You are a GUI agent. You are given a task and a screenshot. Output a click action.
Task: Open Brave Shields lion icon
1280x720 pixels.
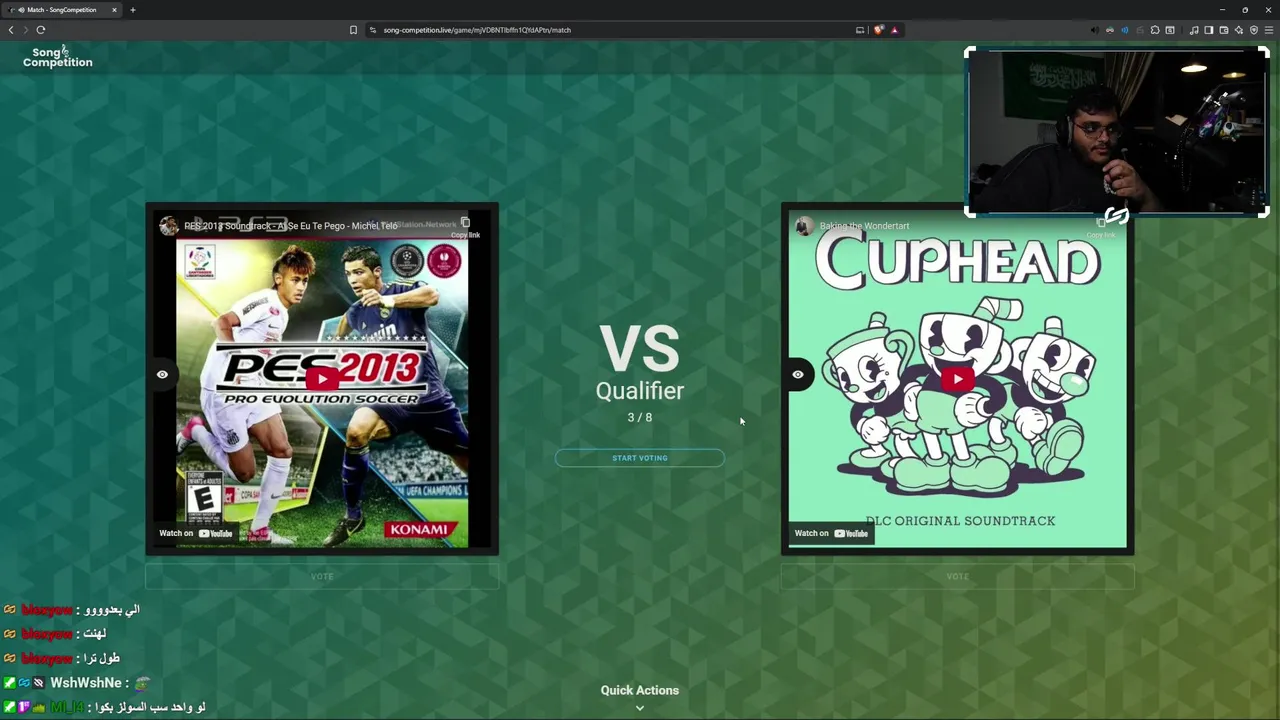coord(879,30)
